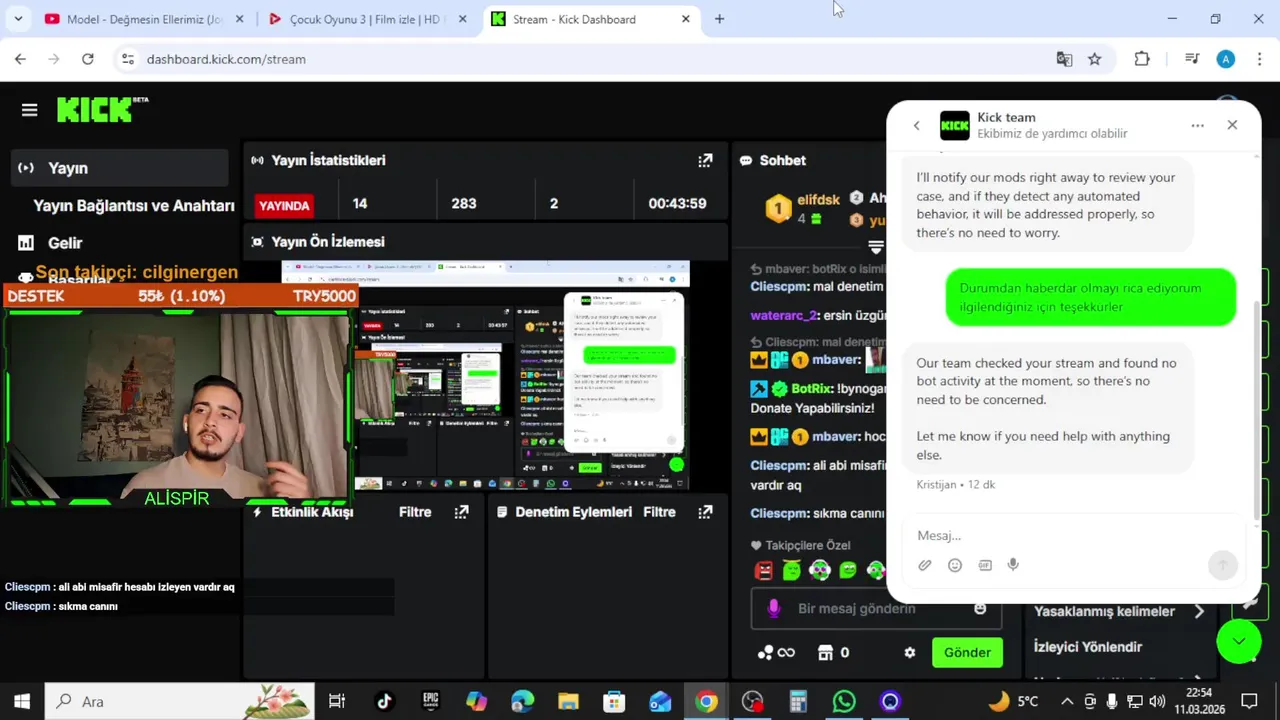1280x720 pixels.
Task: Open a new browser tab
Action: [719, 19]
